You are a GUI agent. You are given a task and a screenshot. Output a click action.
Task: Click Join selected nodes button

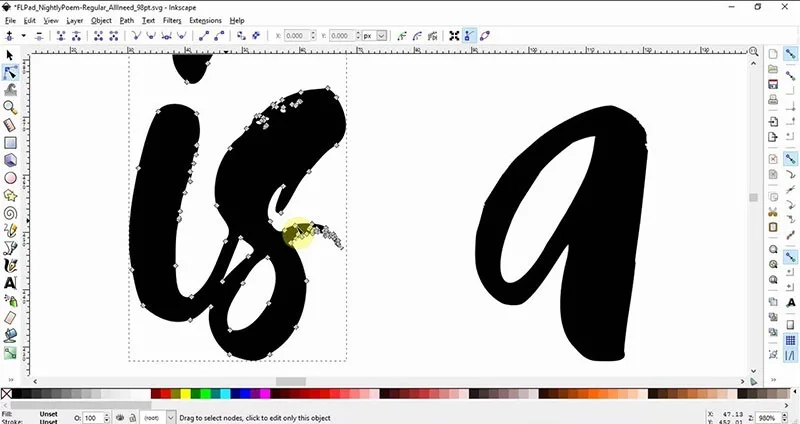61,36
